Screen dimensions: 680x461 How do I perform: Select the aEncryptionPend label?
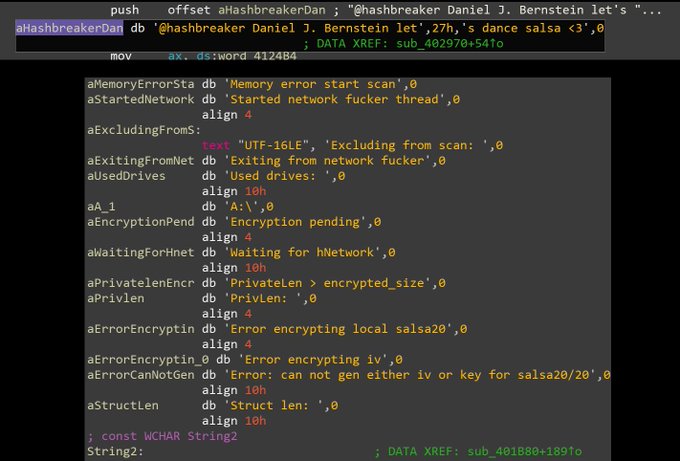pyautogui.click(x=141, y=222)
